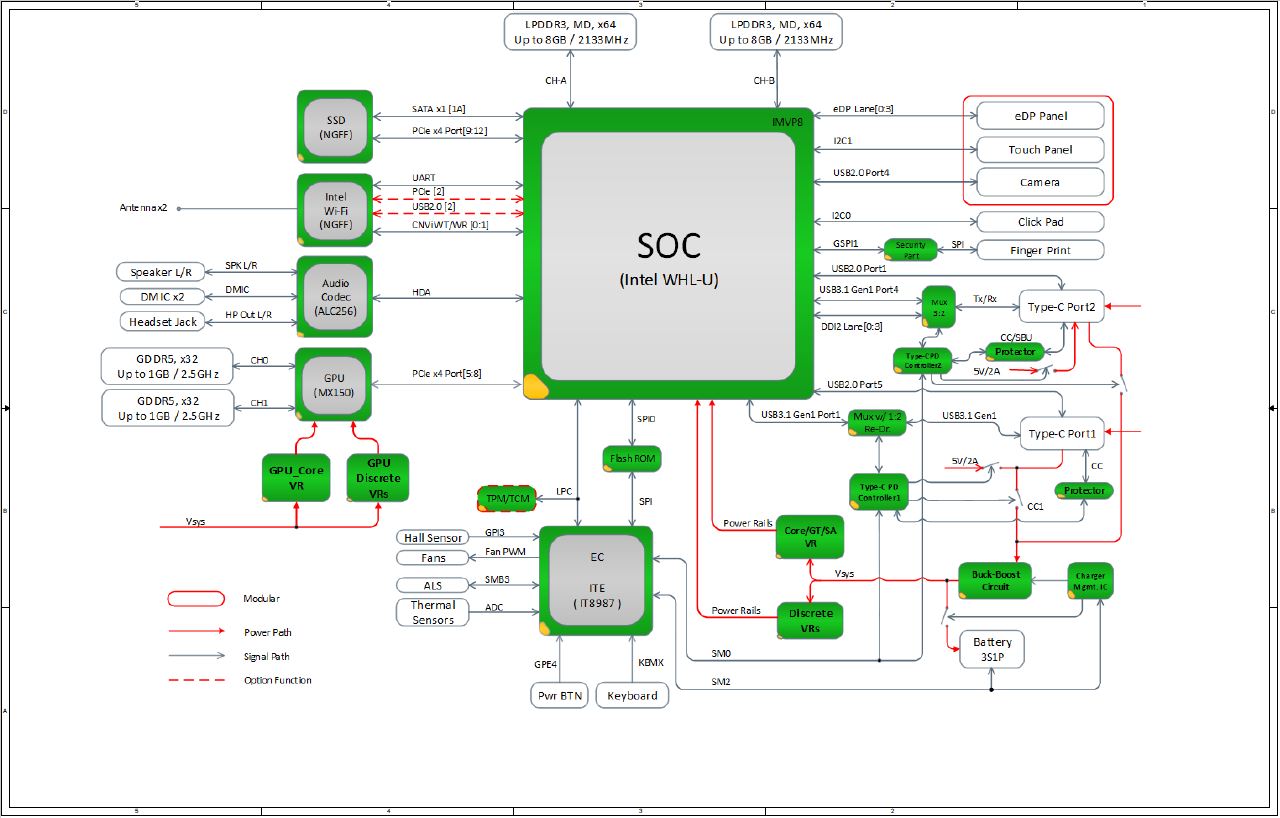Image resolution: width=1280 pixels, height=818 pixels.
Task: Select the Charger Mgmt. IC block
Action: [1090, 581]
